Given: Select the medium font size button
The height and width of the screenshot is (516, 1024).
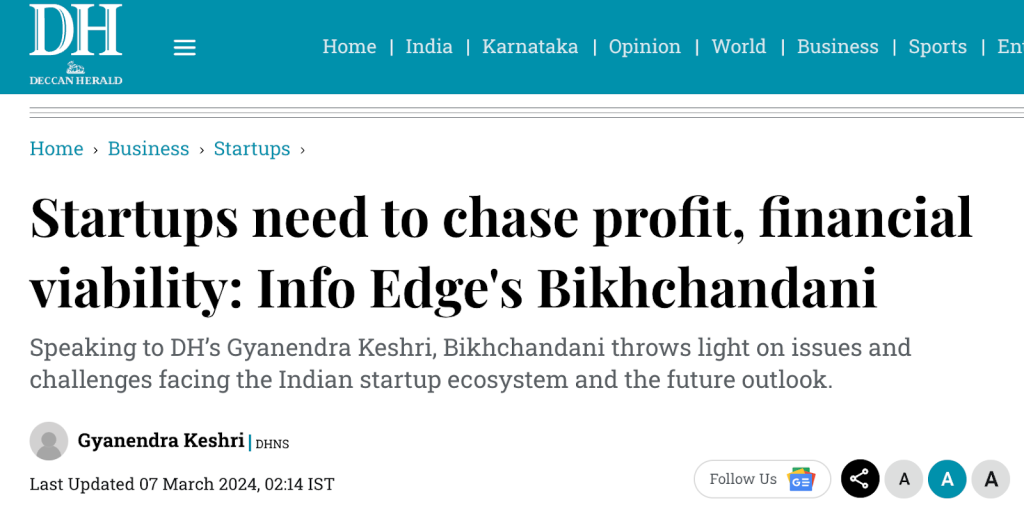Looking at the screenshot, I should coord(947,479).
